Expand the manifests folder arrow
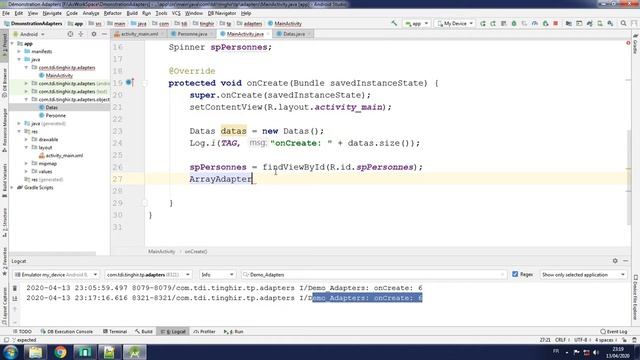 [19, 51]
